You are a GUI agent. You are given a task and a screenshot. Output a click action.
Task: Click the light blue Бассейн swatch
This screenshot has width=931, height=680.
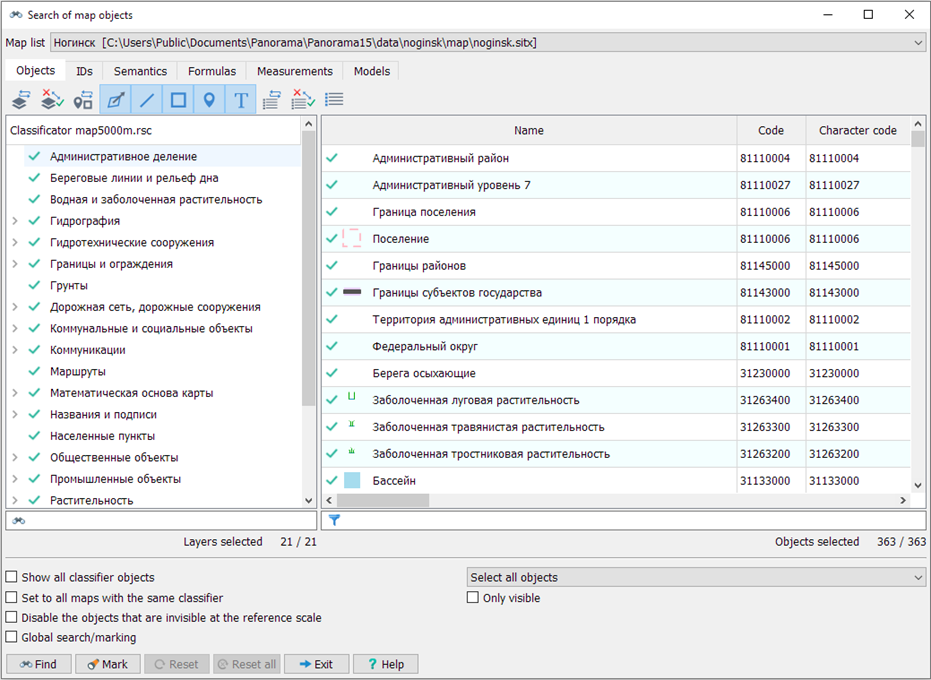tap(352, 481)
